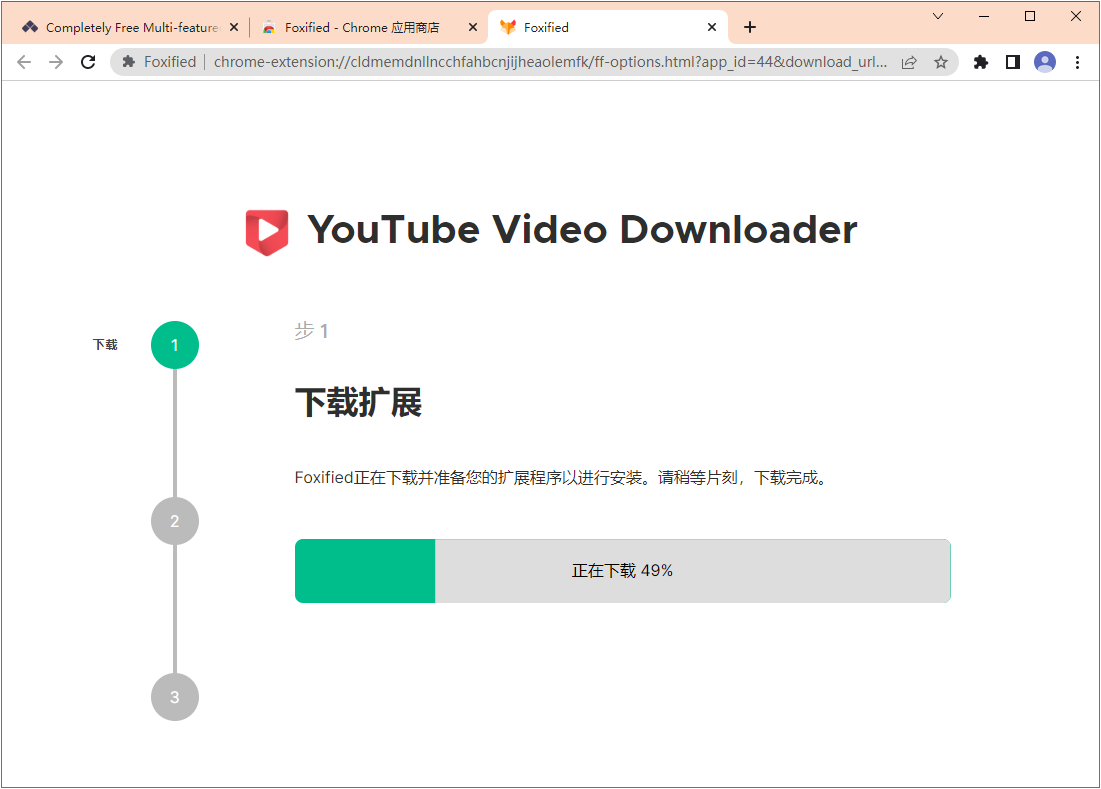Open a new tab with the plus button
Viewport: 1101px width, 789px height.
pyautogui.click(x=750, y=27)
